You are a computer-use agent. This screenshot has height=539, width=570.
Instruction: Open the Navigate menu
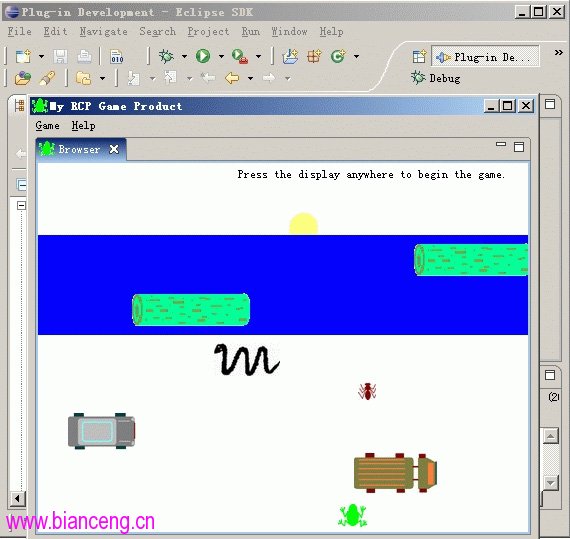click(x=103, y=32)
